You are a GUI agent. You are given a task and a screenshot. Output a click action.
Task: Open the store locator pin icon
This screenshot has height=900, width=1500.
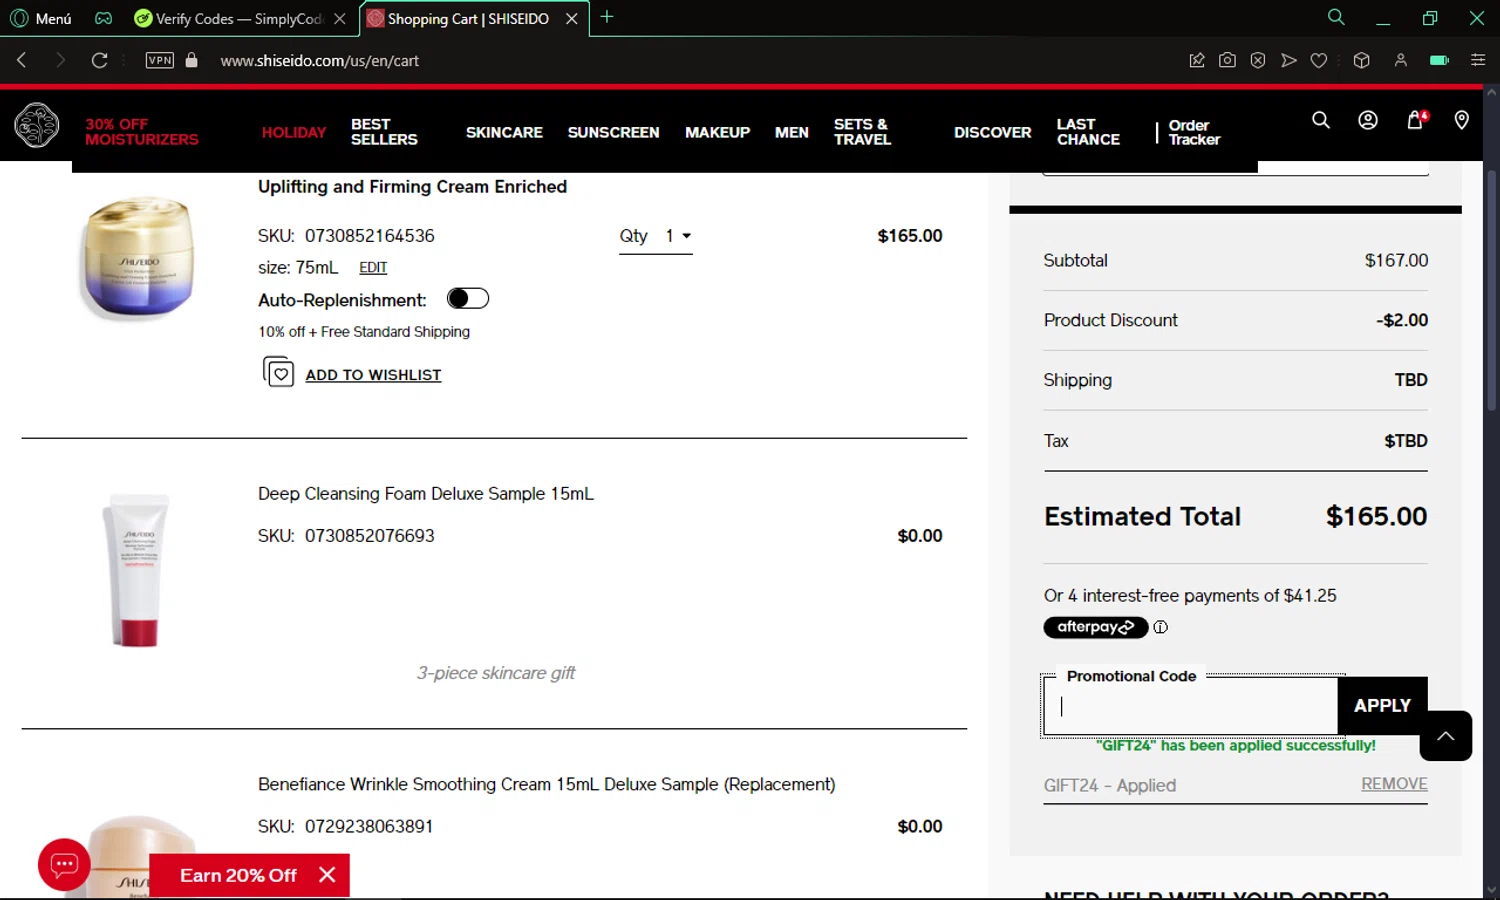click(x=1461, y=120)
